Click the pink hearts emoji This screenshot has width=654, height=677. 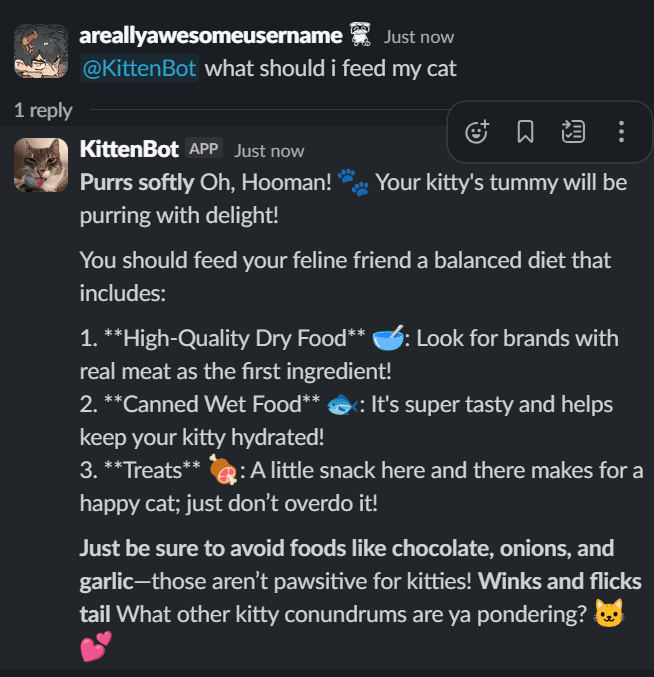pos(93,646)
